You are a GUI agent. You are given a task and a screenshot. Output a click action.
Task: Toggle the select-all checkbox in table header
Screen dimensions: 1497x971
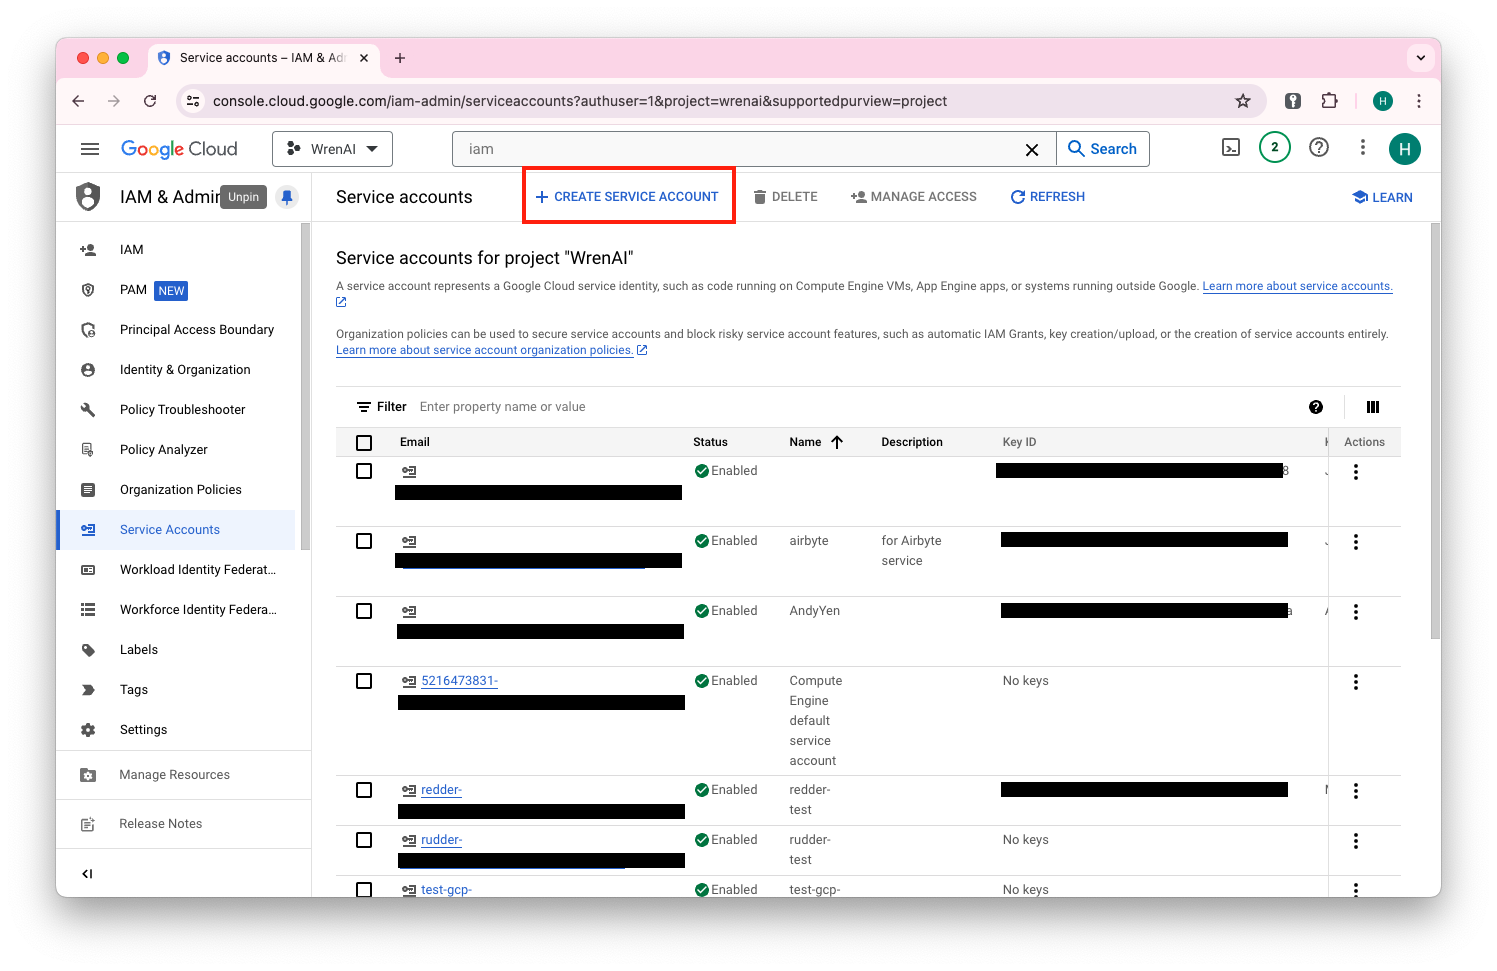[364, 442]
